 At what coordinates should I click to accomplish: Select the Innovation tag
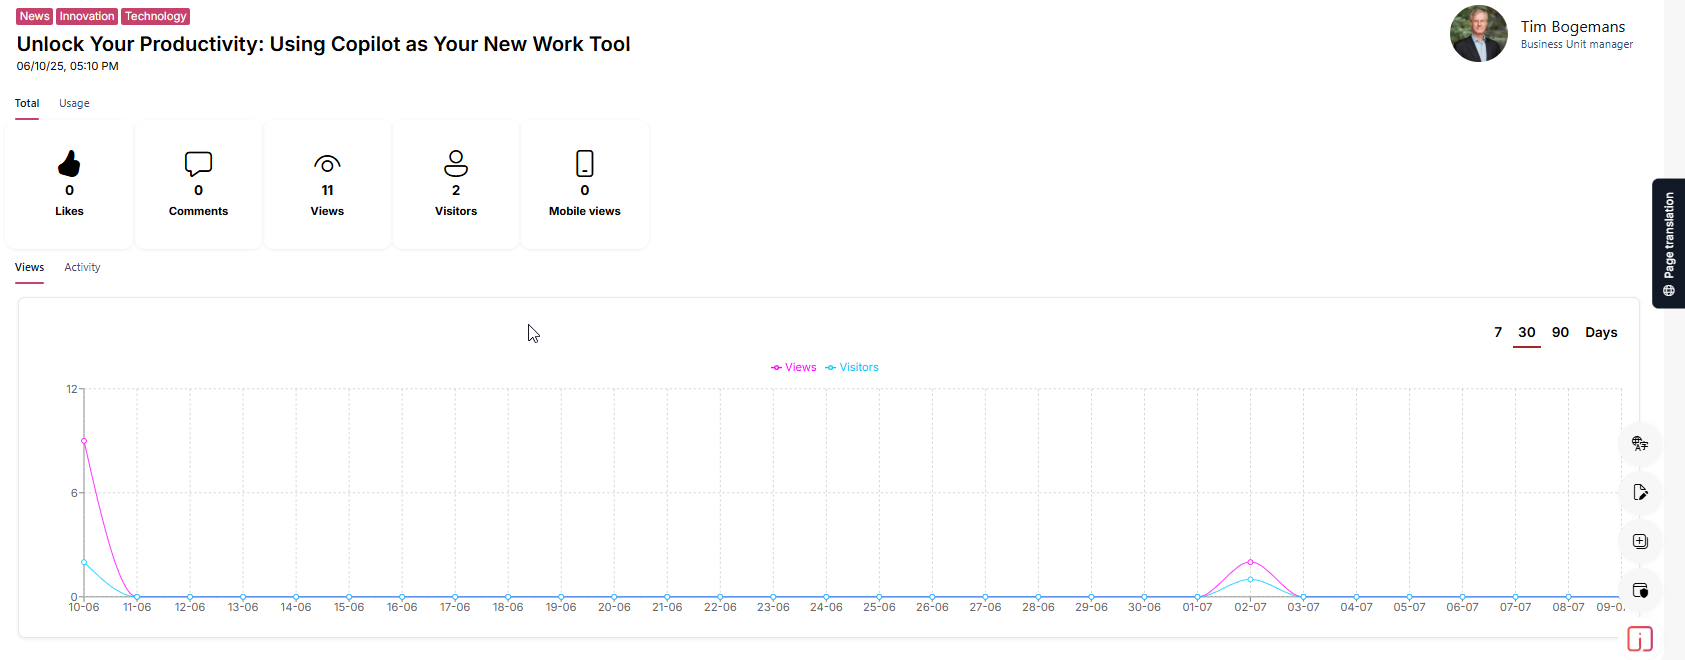coord(87,16)
